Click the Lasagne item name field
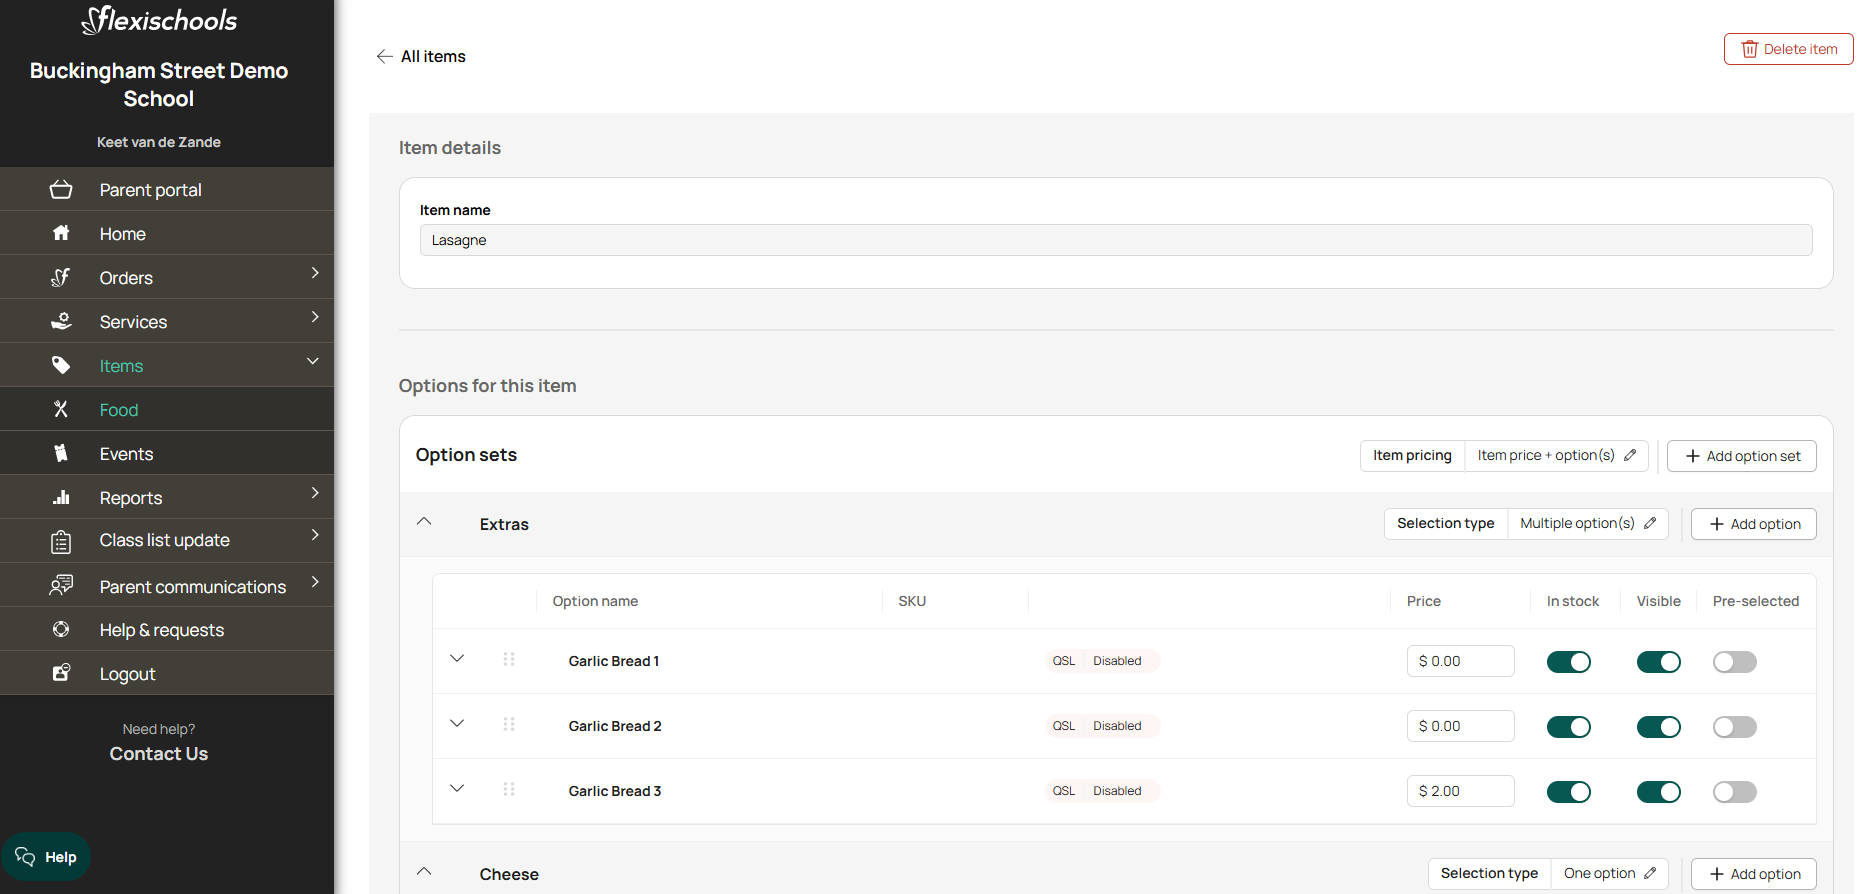Image resolution: width=1860 pixels, height=894 pixels. [x=1115, y=240]
